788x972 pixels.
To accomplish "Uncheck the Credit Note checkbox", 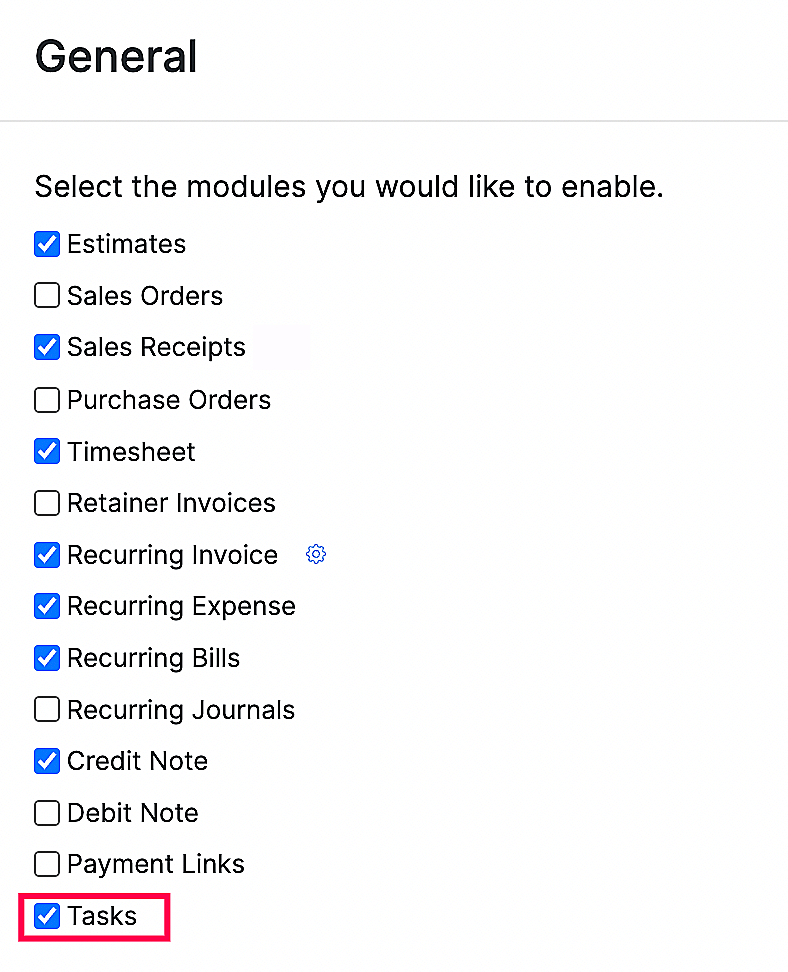I will point(46,760).
